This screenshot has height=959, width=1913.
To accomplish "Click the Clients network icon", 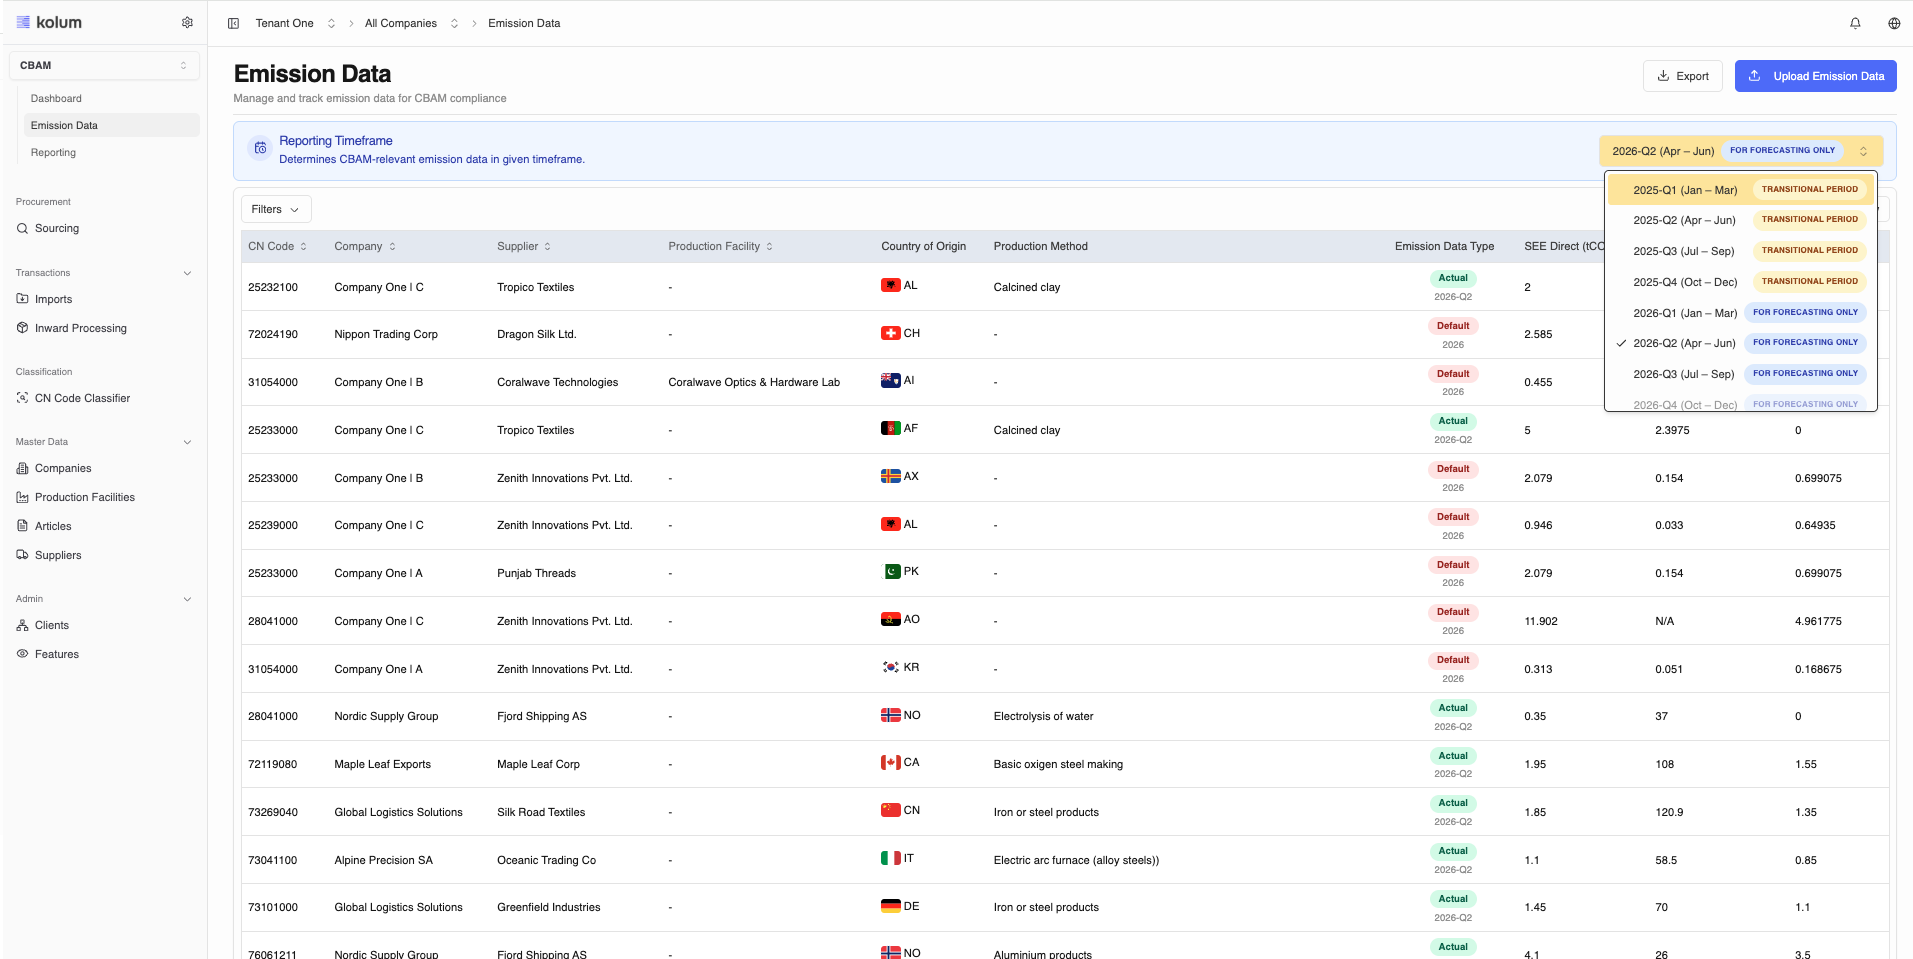I will (22, 625).
